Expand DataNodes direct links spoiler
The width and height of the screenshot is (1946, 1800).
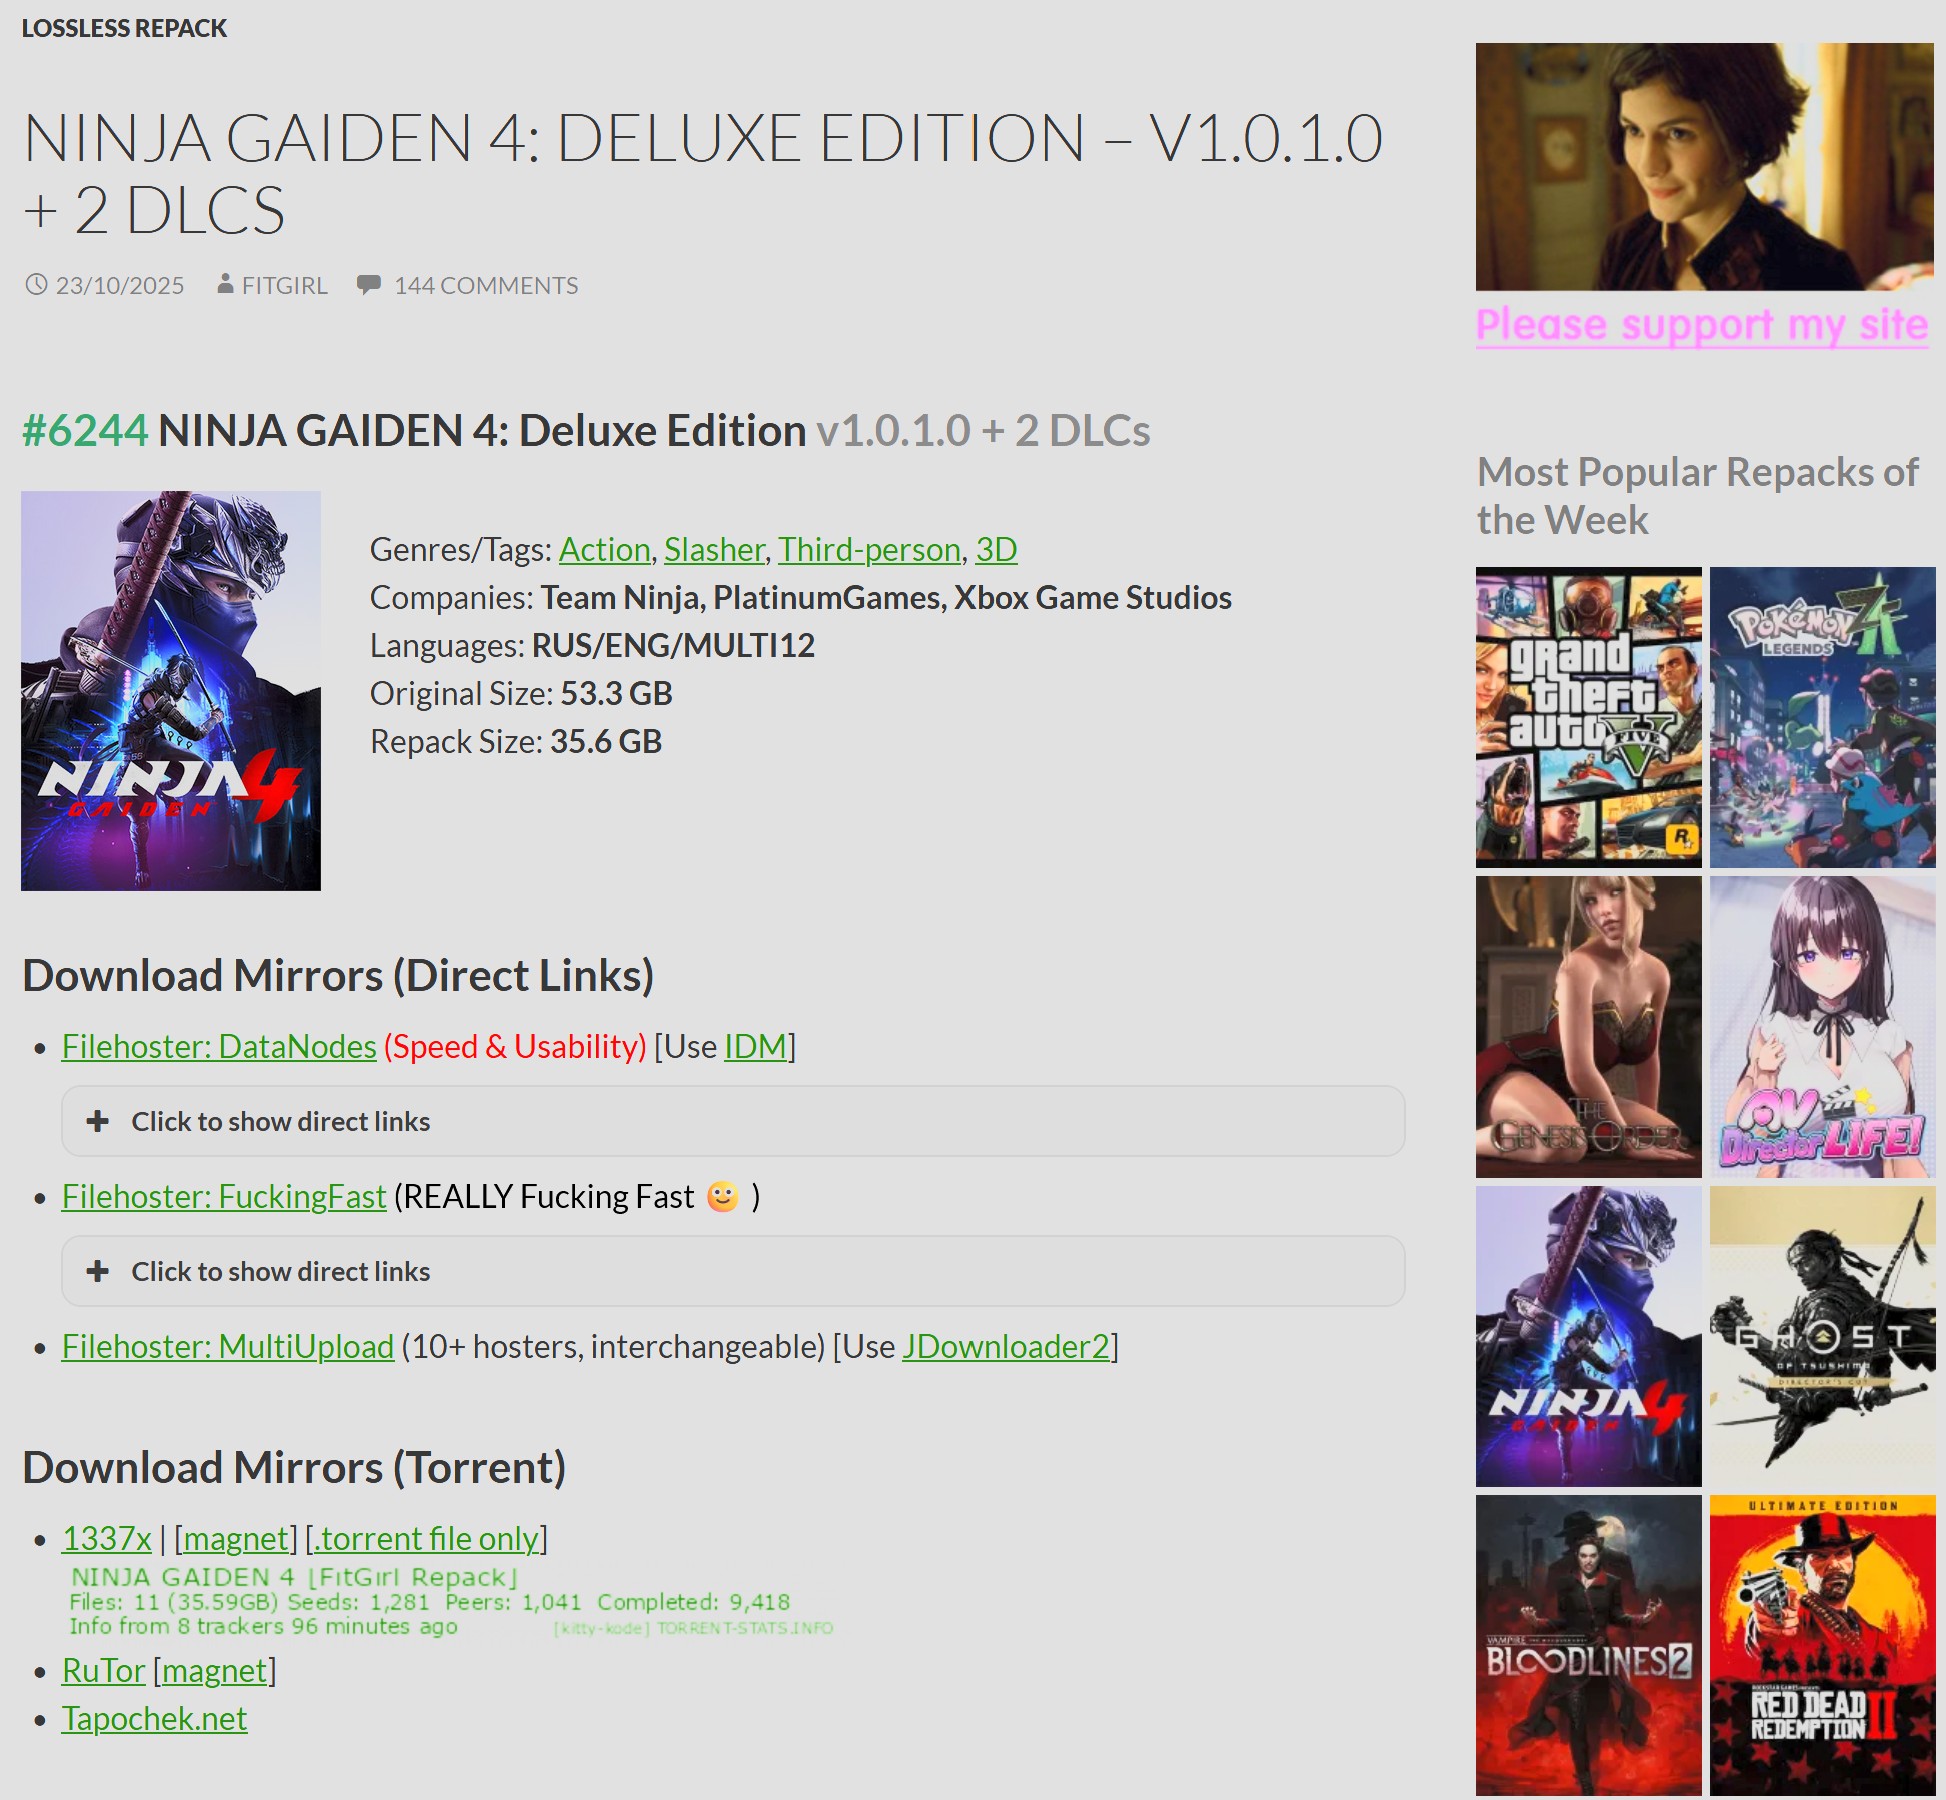click(280, 1121)
